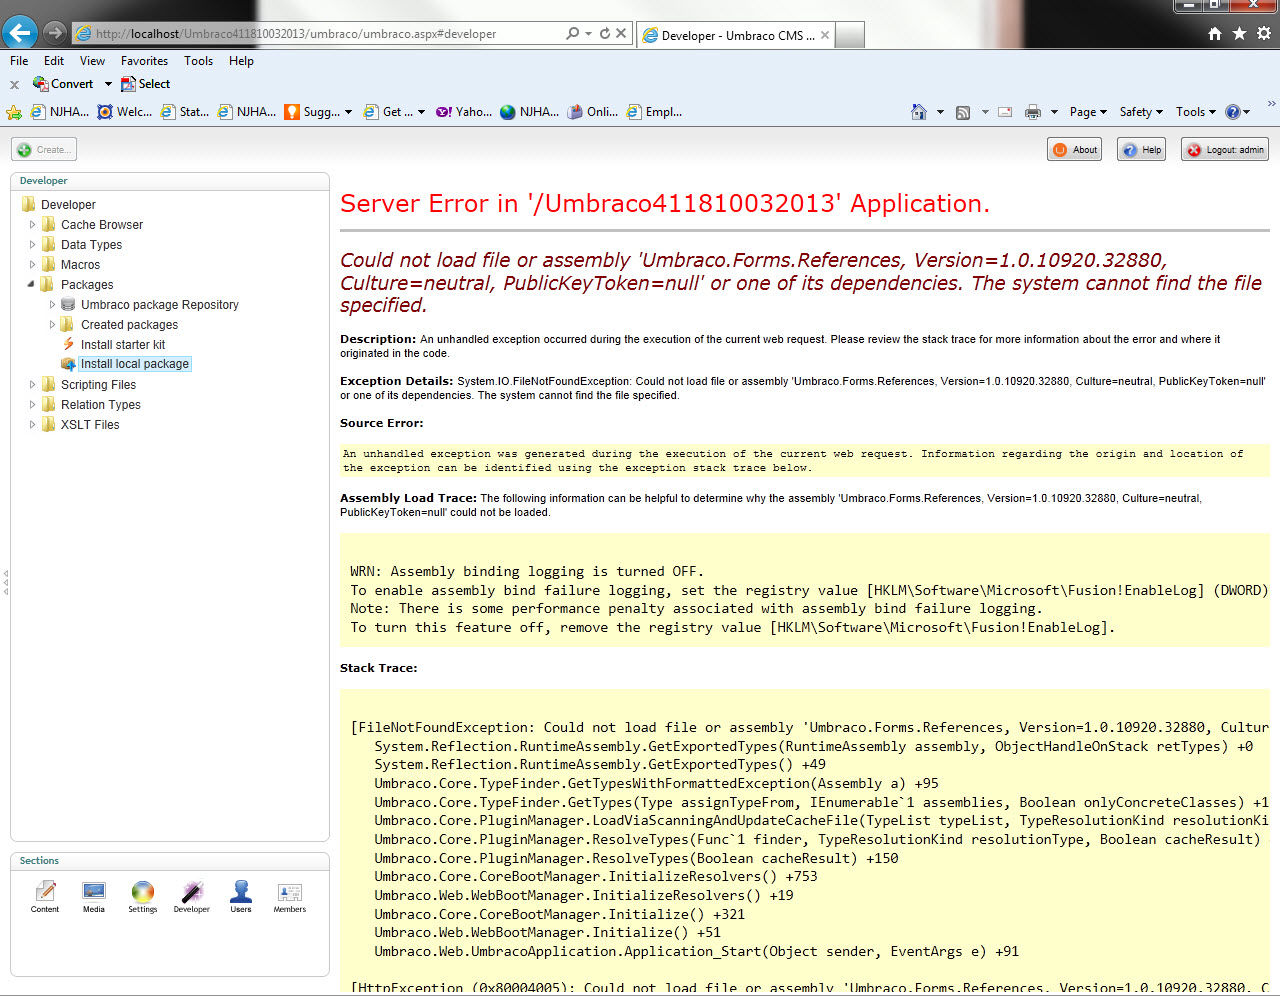Select Install starter kit tree item
Screen dimensions: 1280x997
pos(123,345)
